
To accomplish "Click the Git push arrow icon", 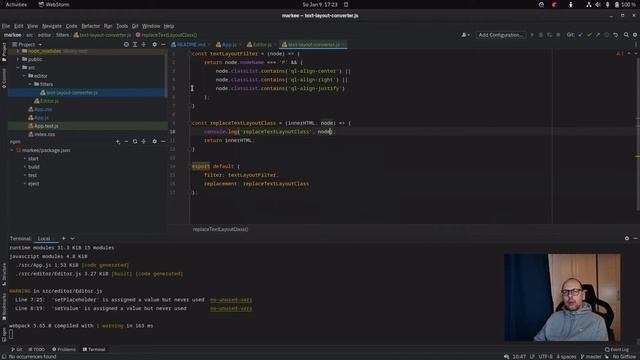I will point(598,35).
